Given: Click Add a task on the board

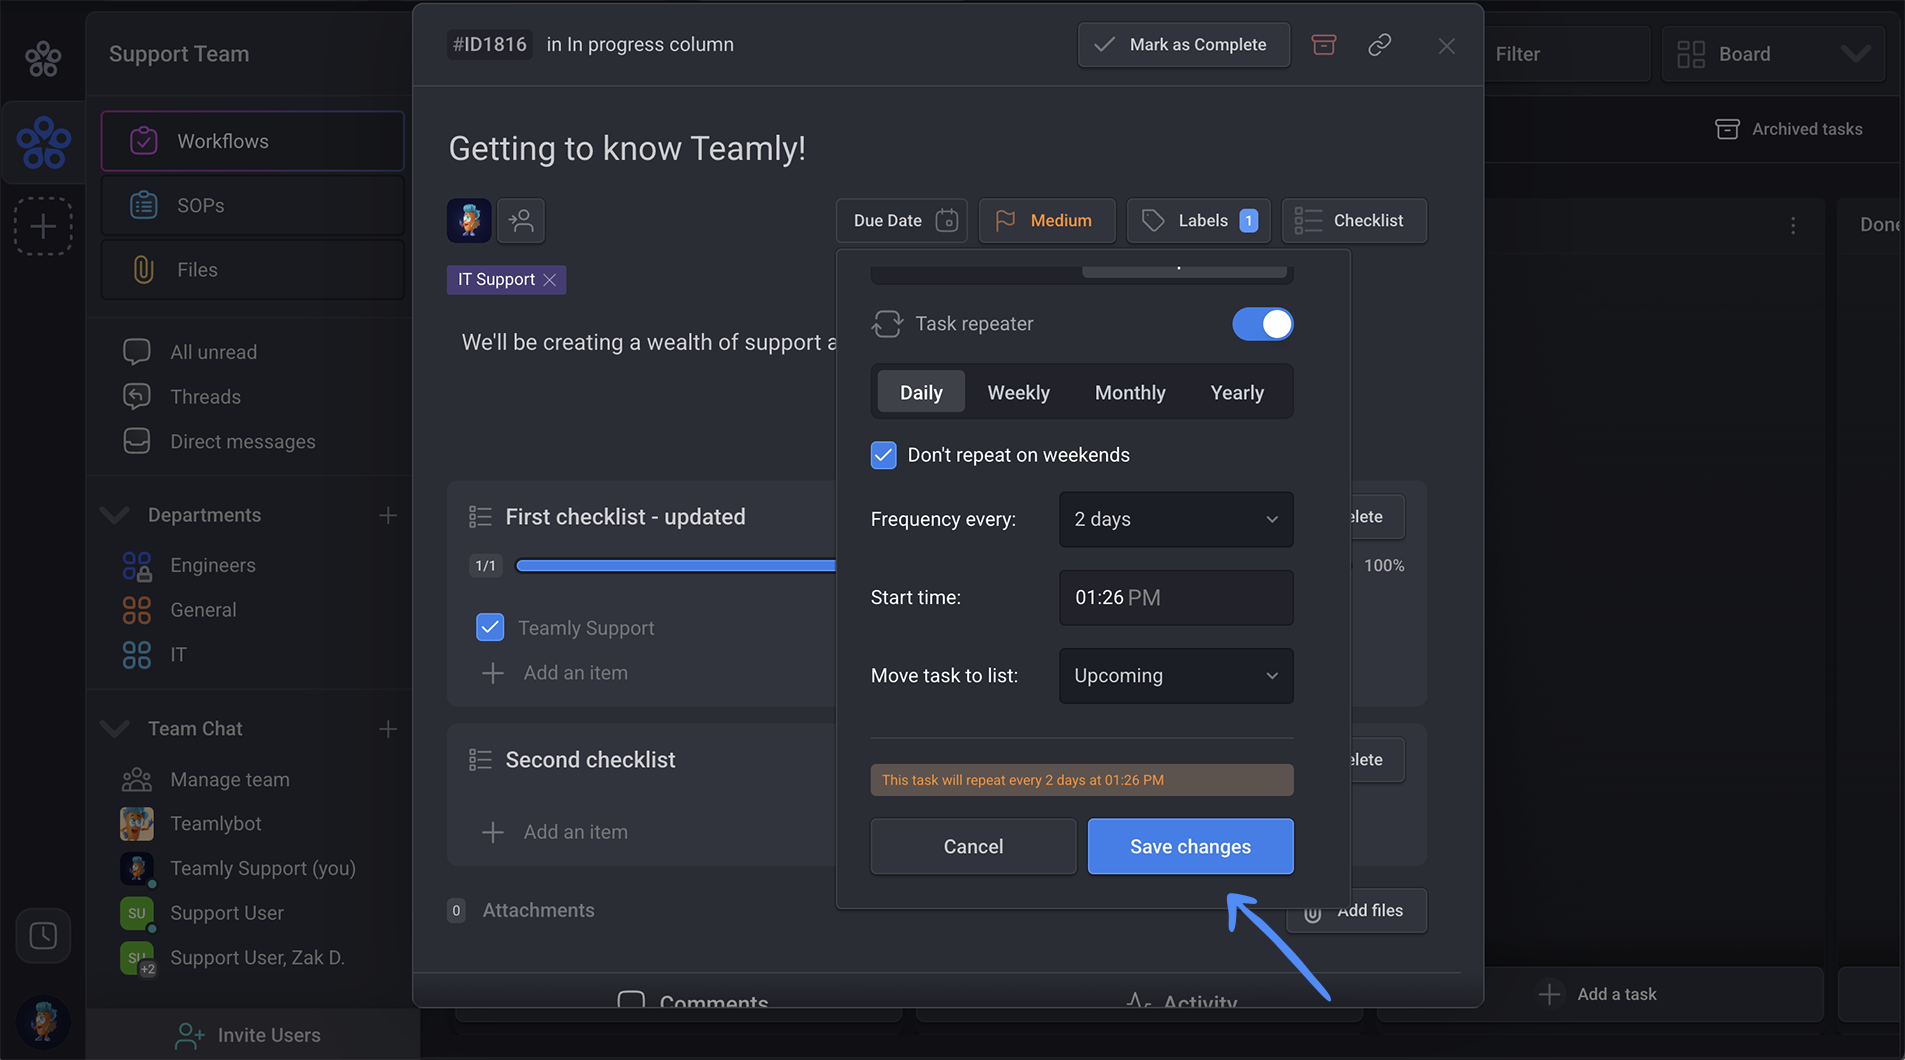Looking at the screenshot, I should (x=1598, y=994).
